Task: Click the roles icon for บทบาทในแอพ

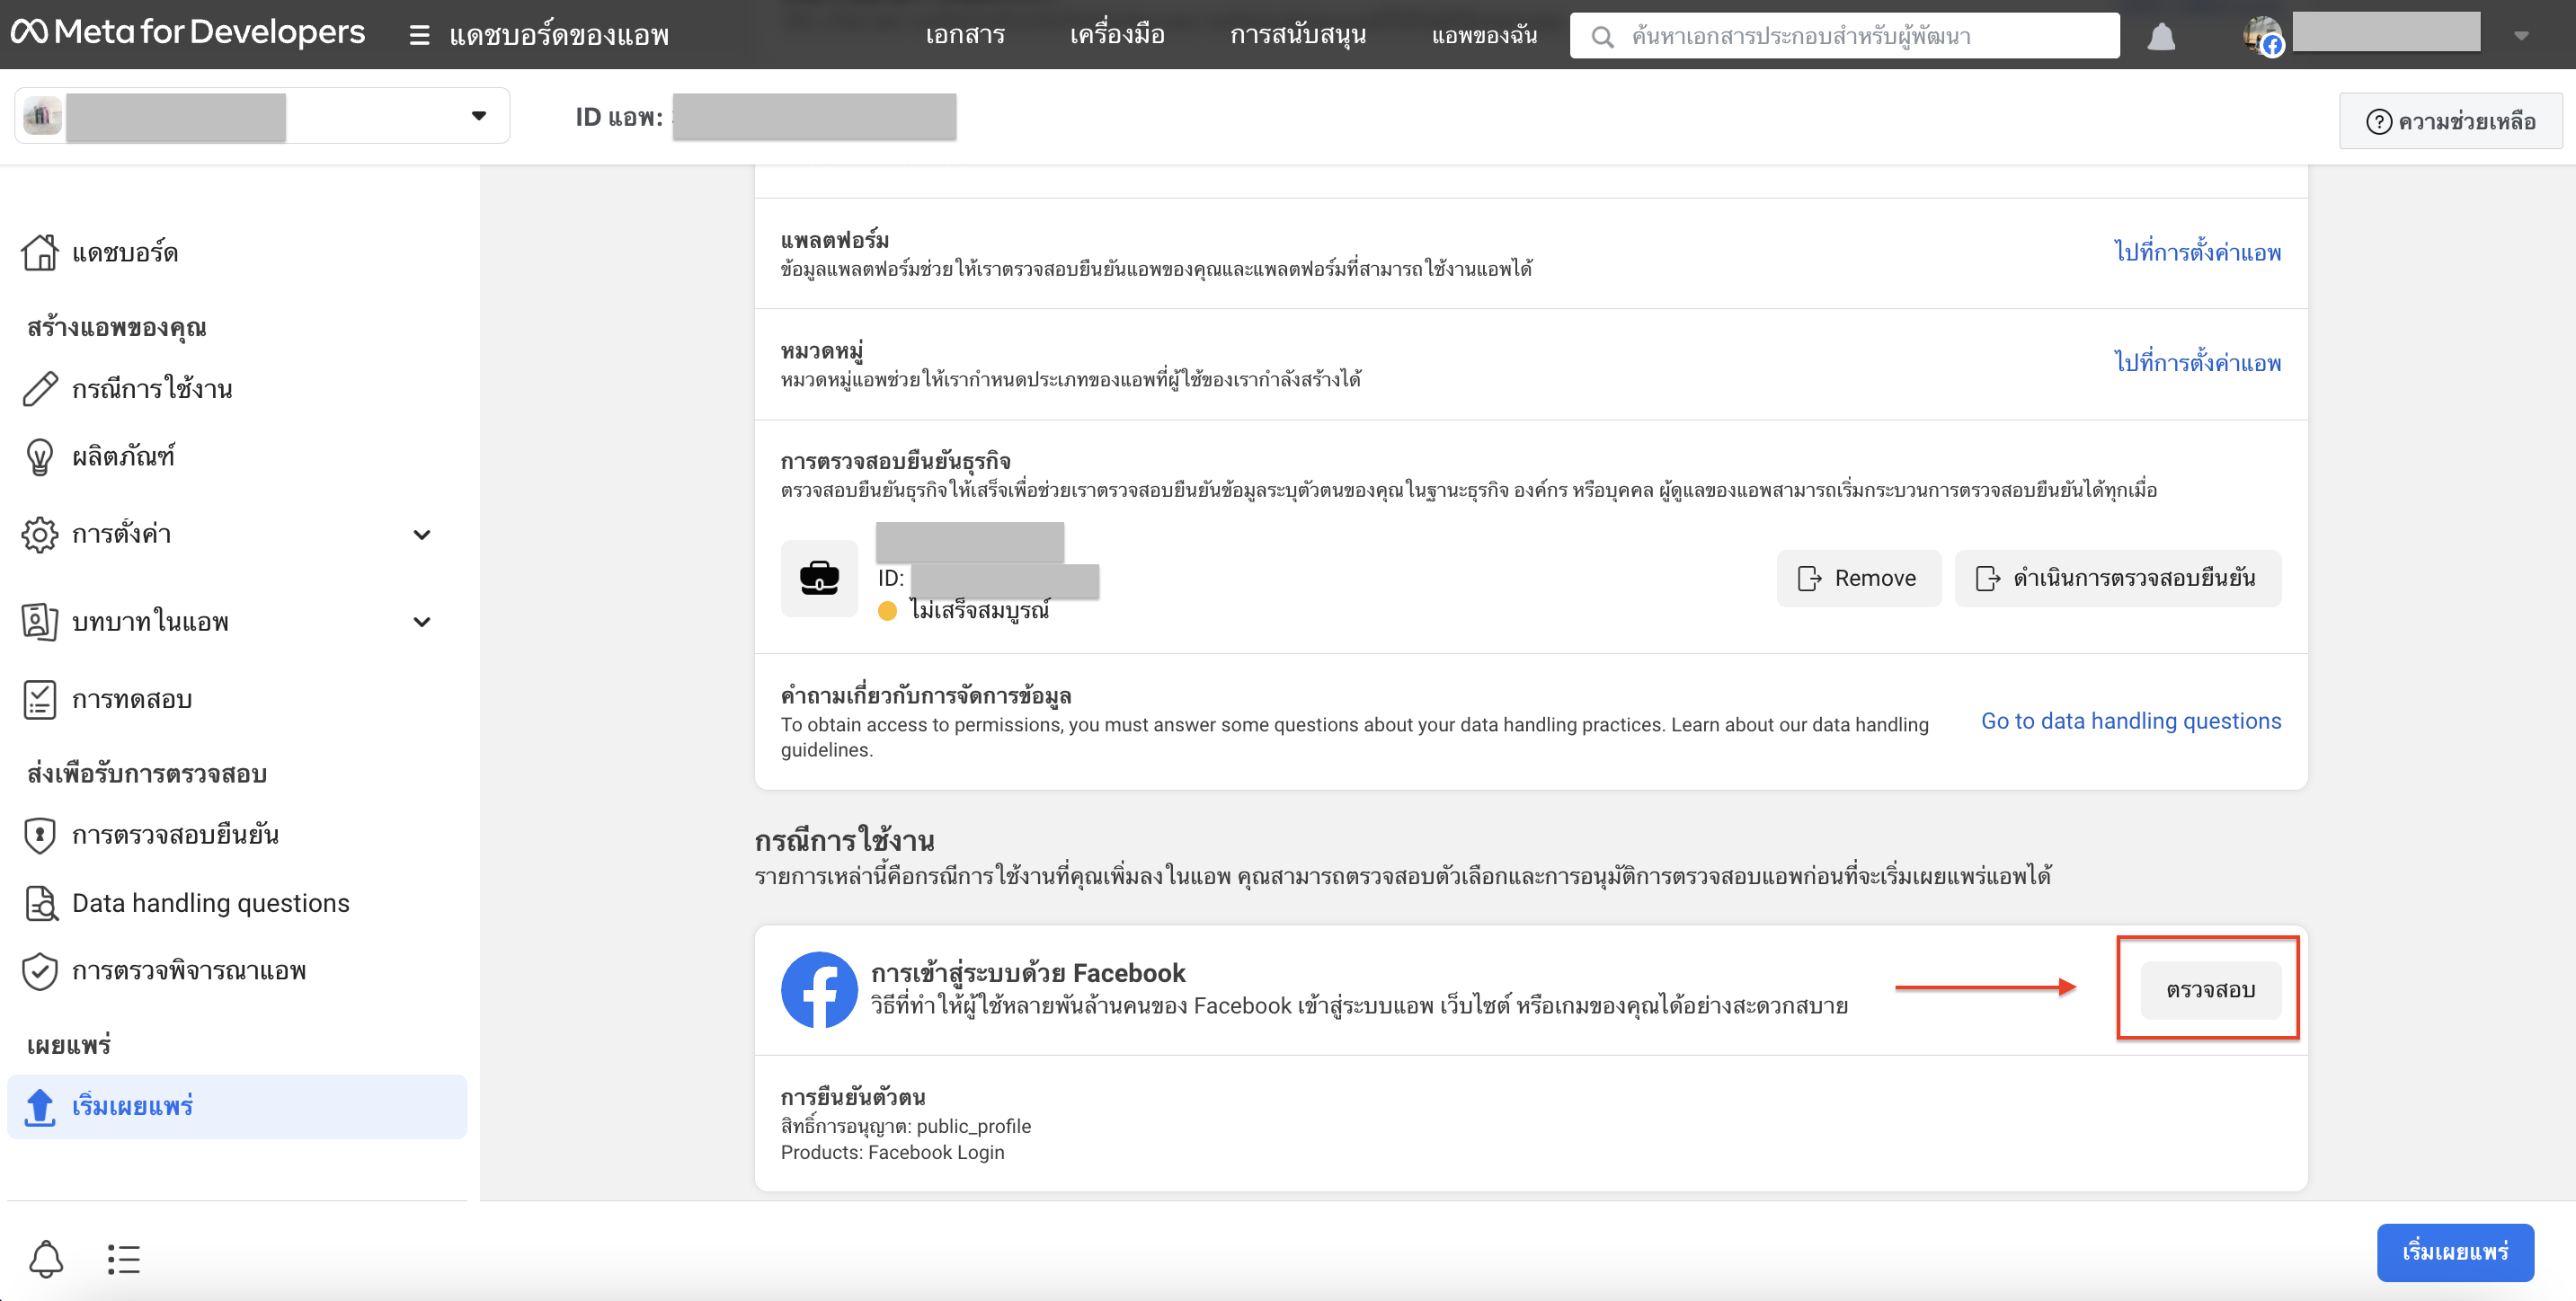Action: coord(40,621)
